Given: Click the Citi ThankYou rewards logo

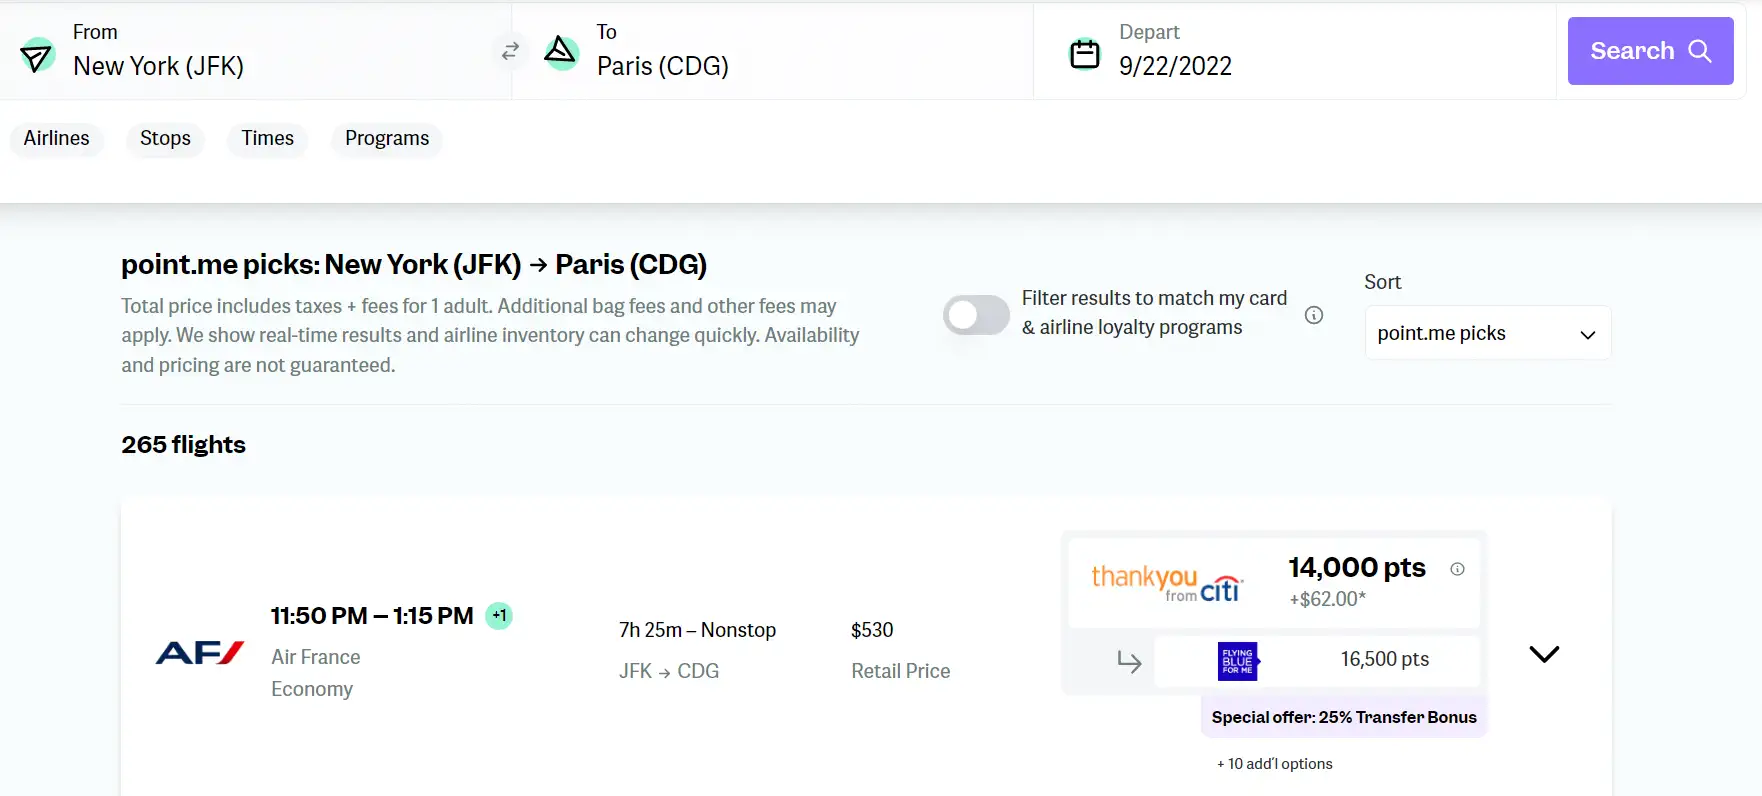Looking at the screenshot, I should (x=1167, y=583).
